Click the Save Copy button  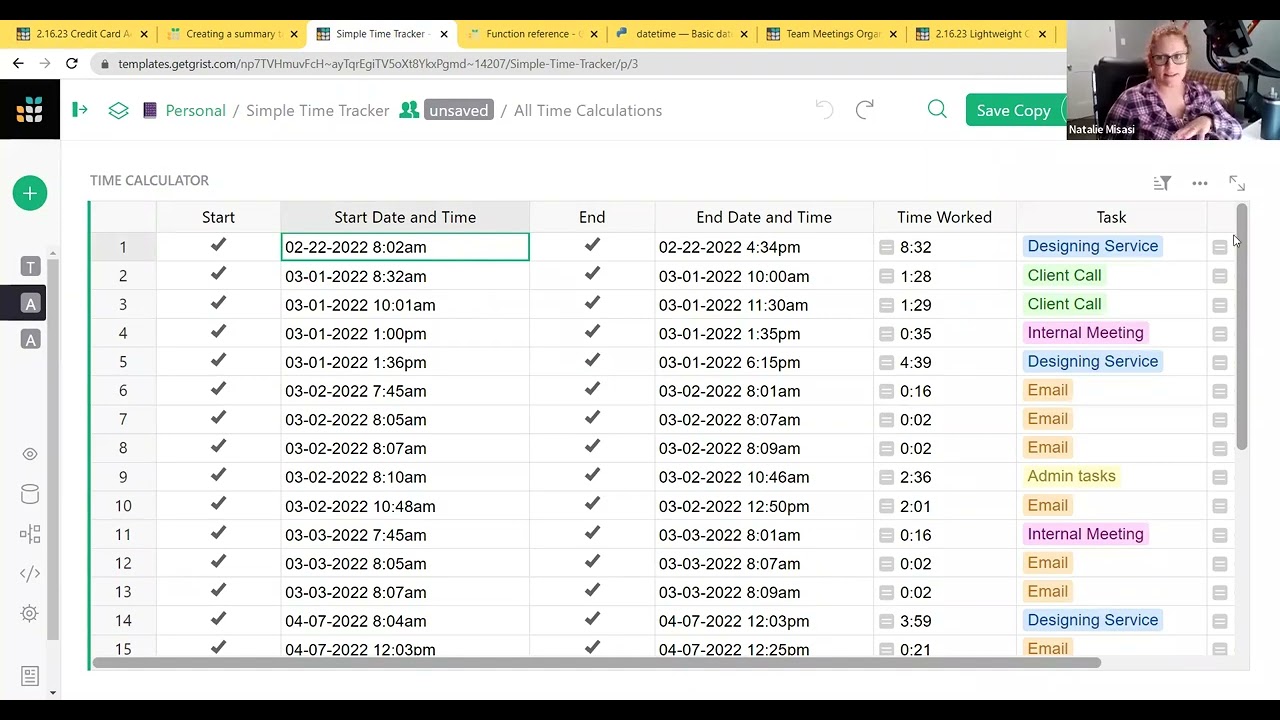coord(1016,110)
